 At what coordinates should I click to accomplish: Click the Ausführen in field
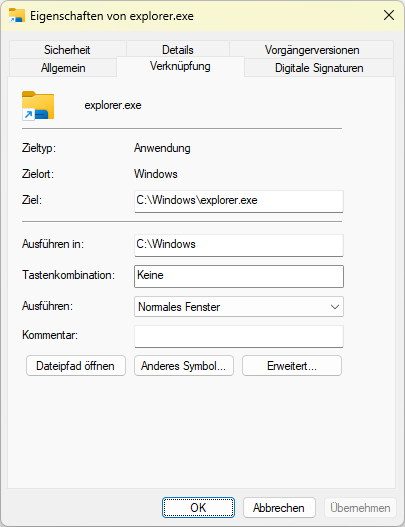coord(239,245)
